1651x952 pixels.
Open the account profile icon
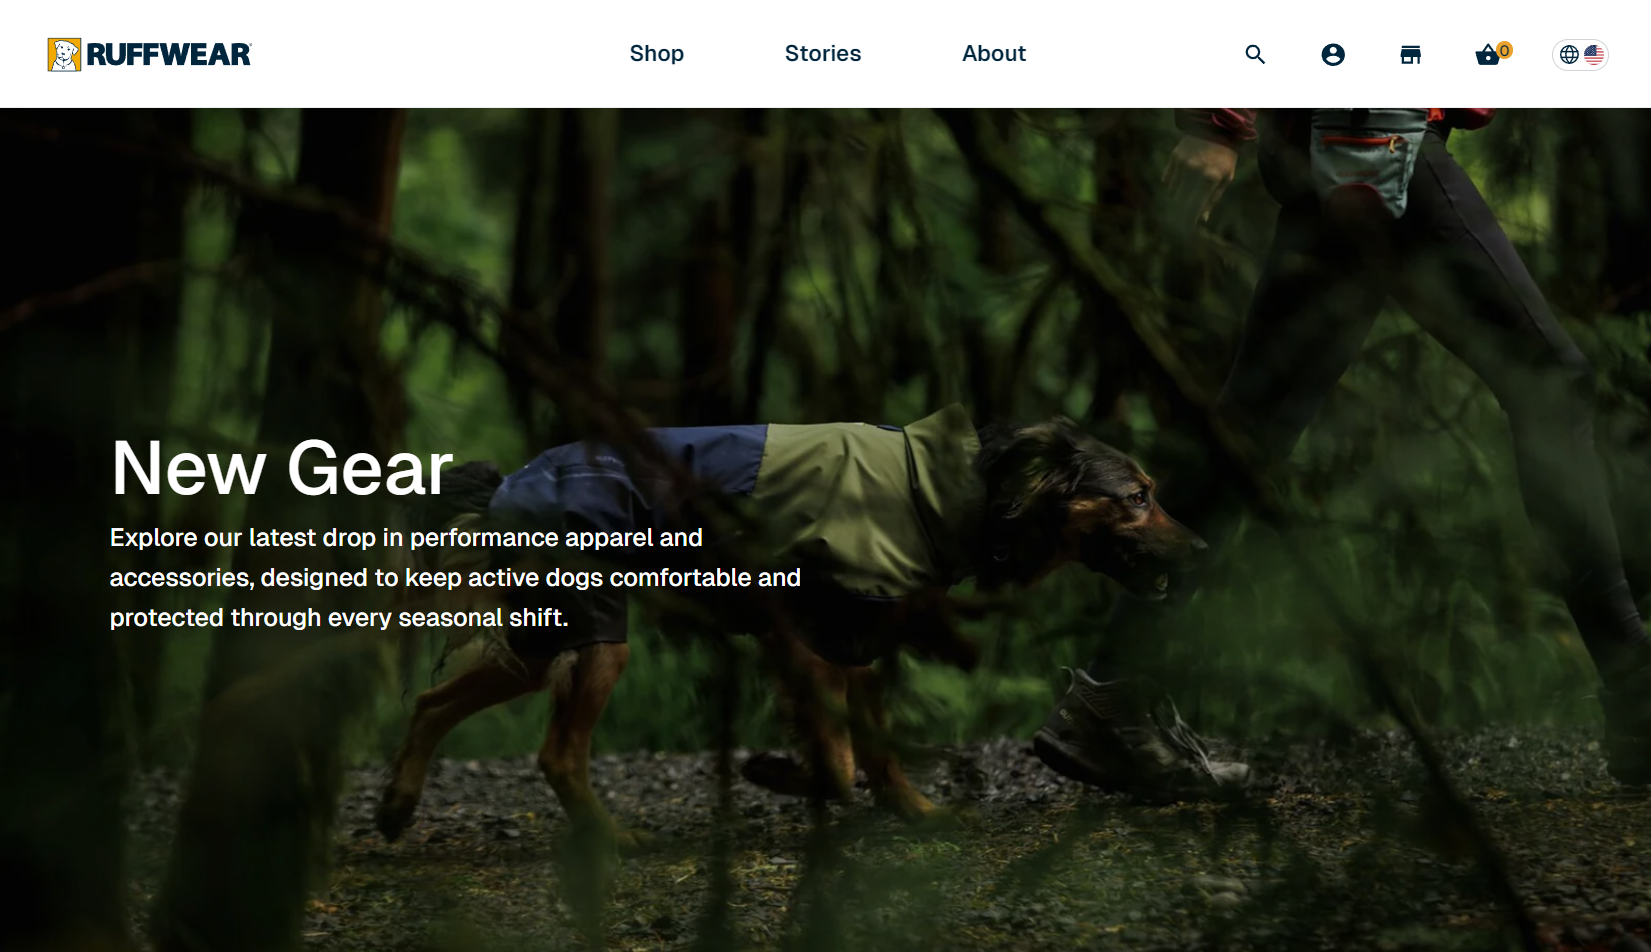1333,54
